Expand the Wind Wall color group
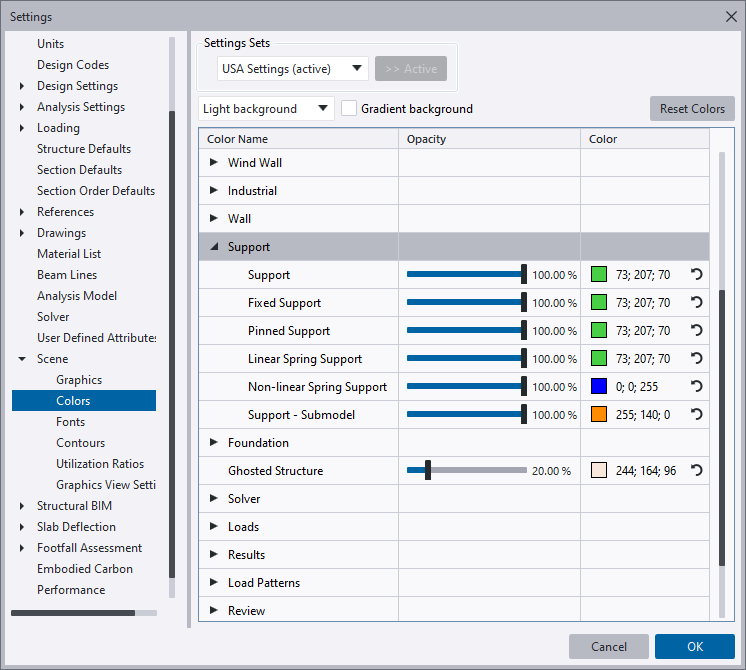This screenshot has width=746, height=670. point(214,162)
